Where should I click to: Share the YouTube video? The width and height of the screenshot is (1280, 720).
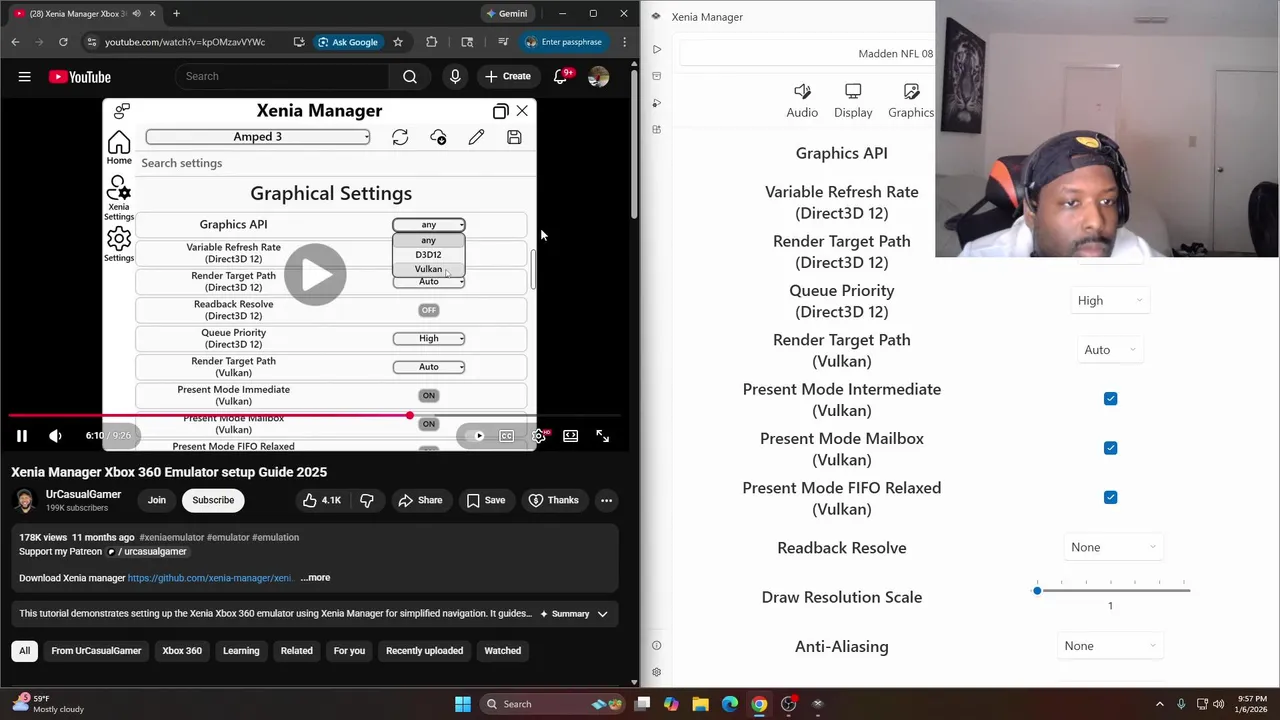[x=420, y=500]
